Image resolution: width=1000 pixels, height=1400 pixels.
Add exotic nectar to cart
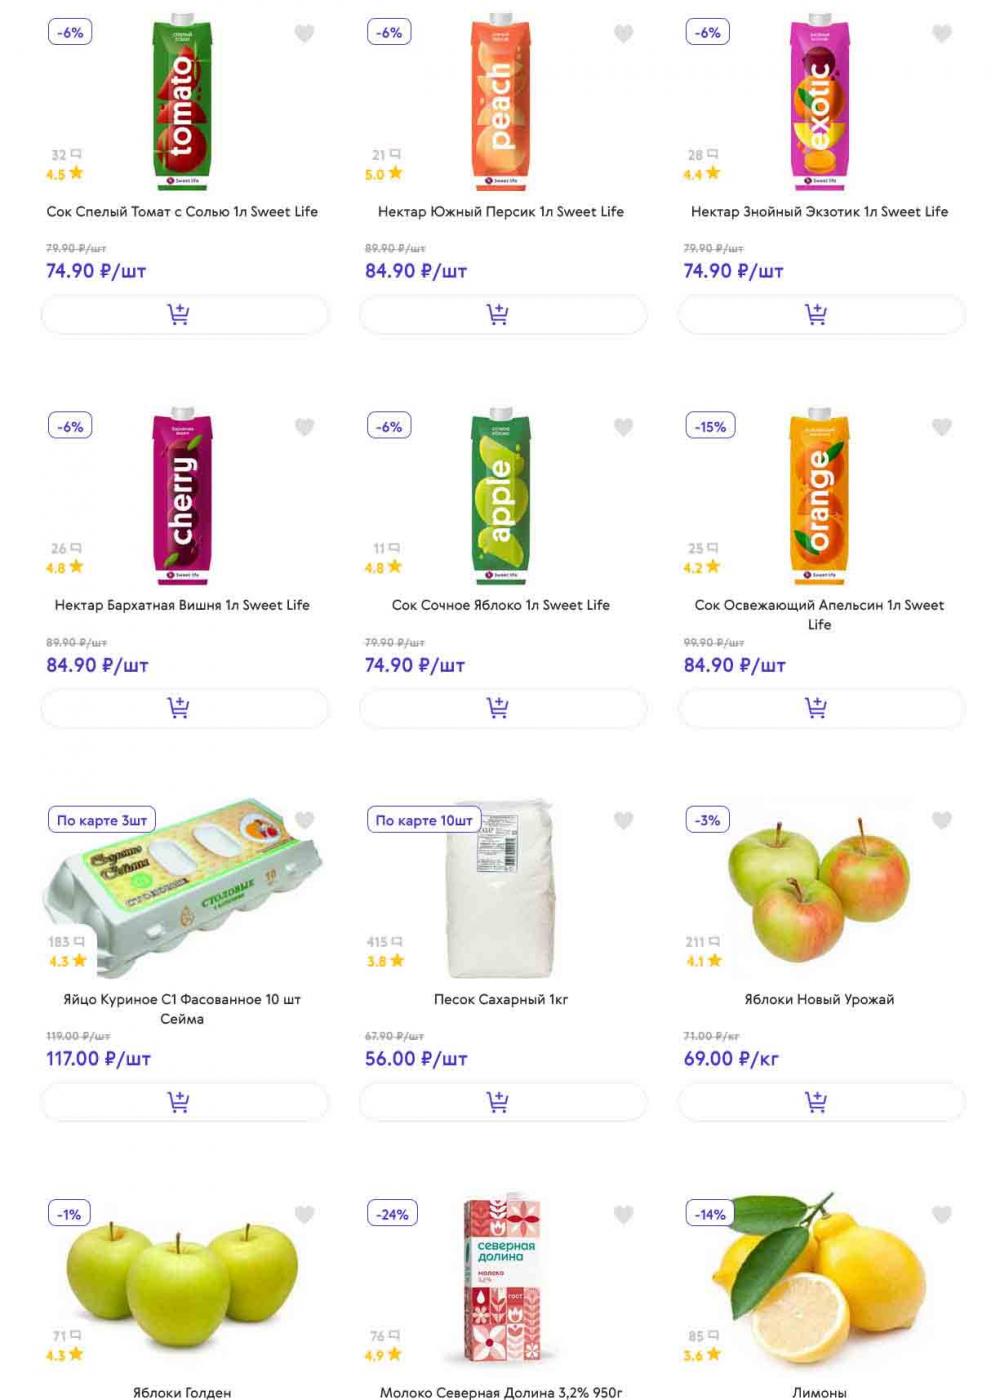point(821,314)
